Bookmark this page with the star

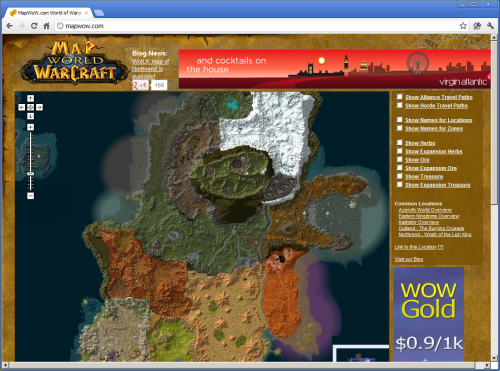463,26
